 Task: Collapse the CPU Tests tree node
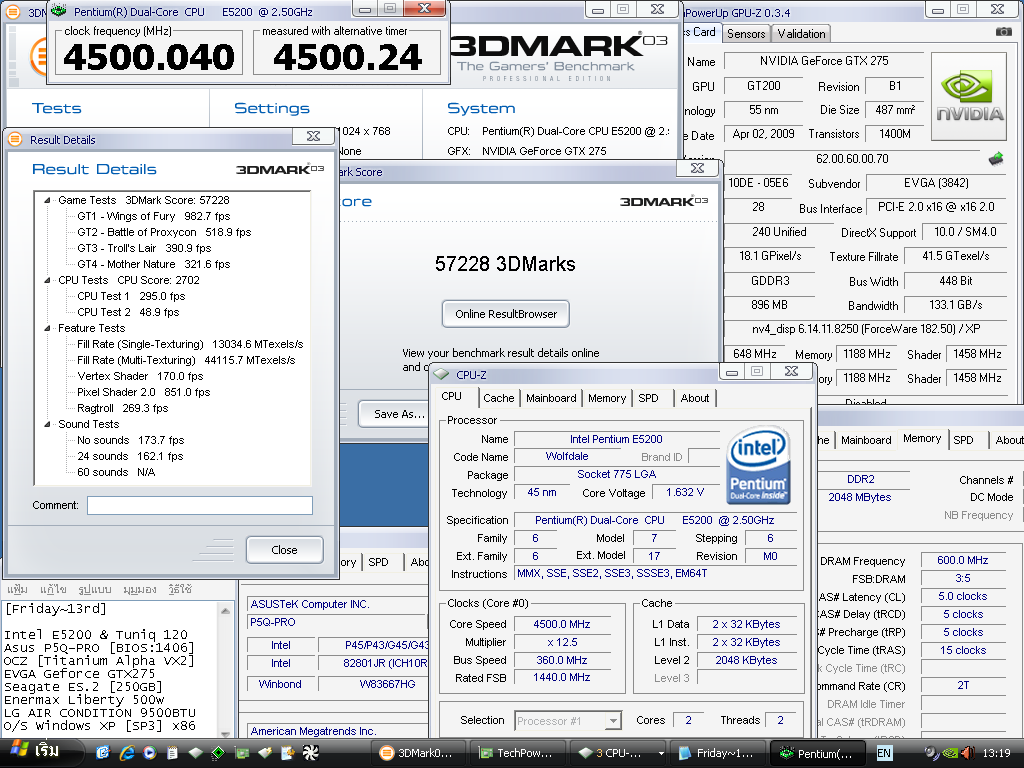pos(47,280)
